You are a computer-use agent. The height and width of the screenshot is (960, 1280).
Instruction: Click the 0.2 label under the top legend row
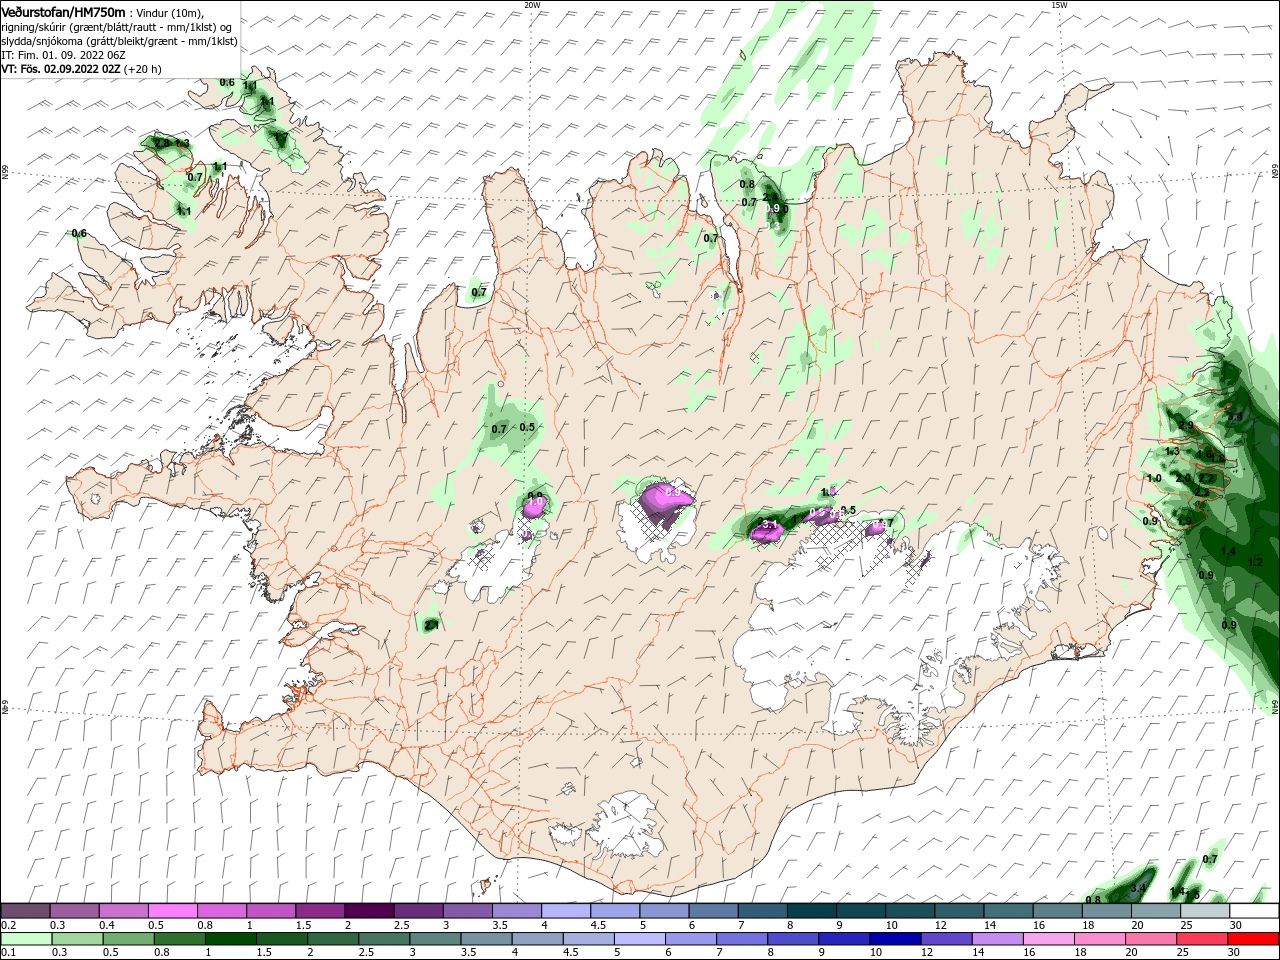coord(8,925)
